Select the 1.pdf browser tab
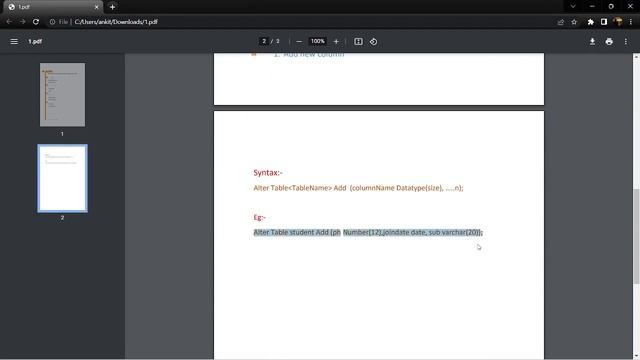Image resolution: width=640 pixels, height=360 pixels. pos(52,7)
